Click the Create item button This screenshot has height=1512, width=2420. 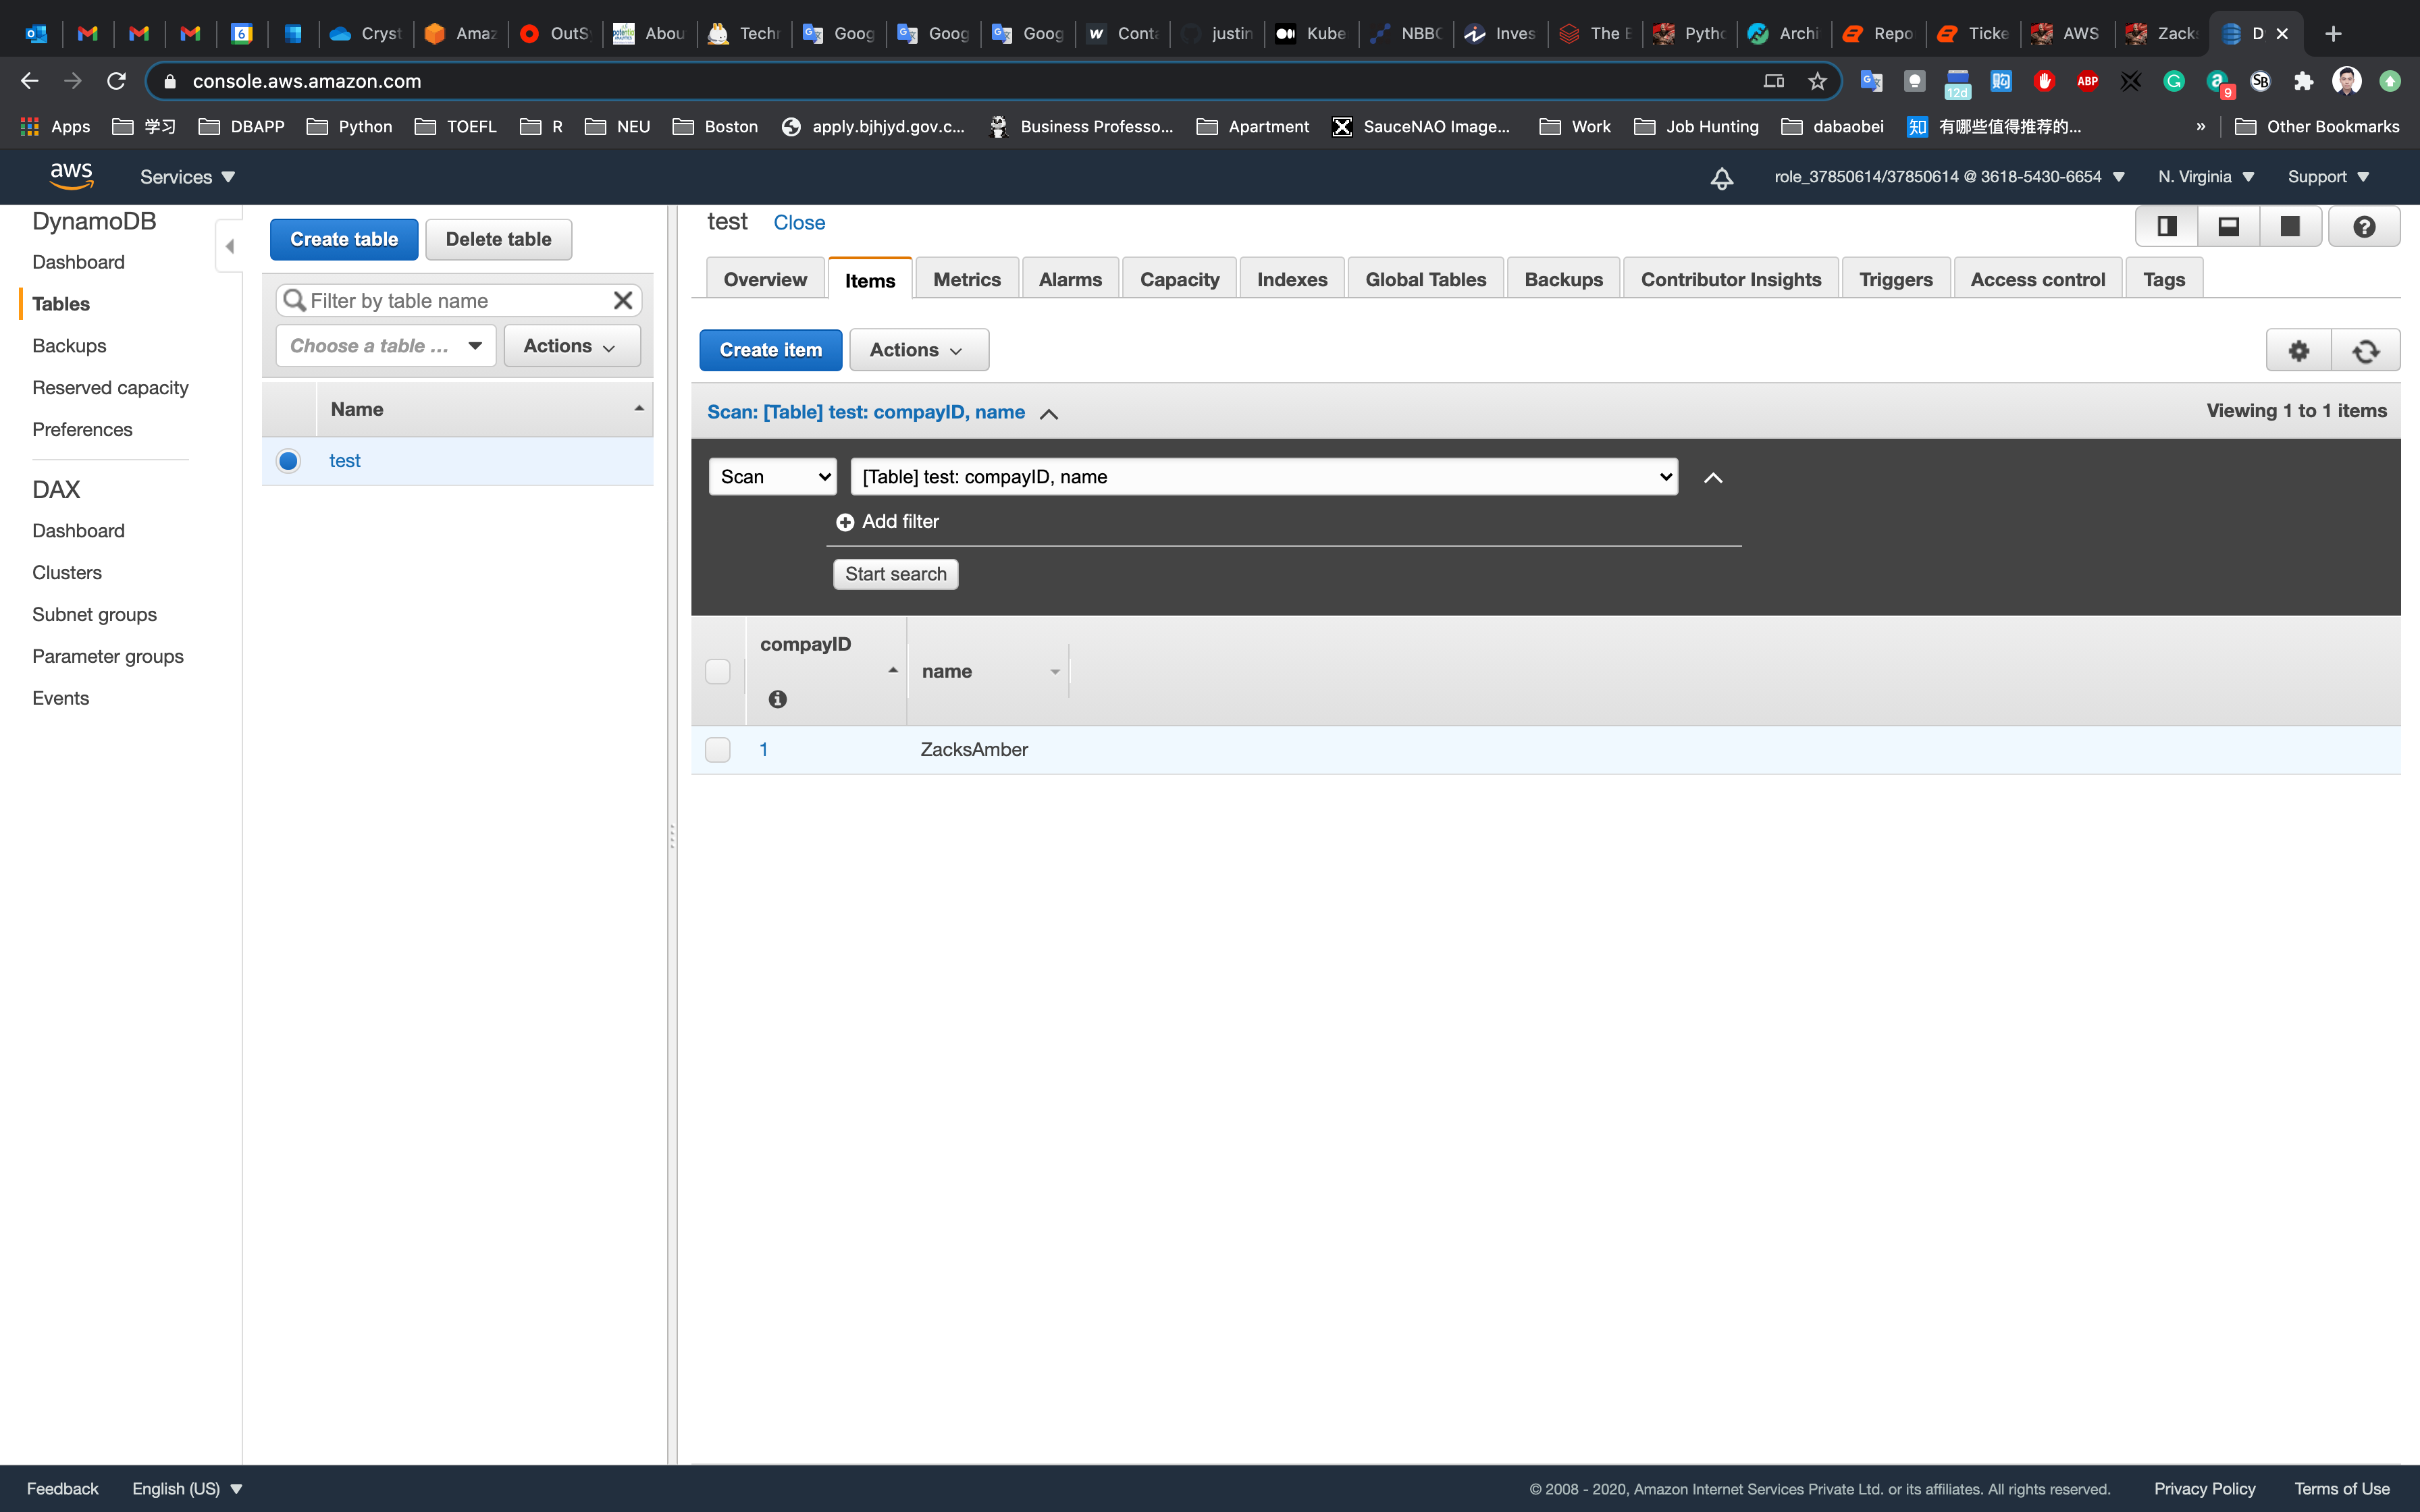coord(770,350)
